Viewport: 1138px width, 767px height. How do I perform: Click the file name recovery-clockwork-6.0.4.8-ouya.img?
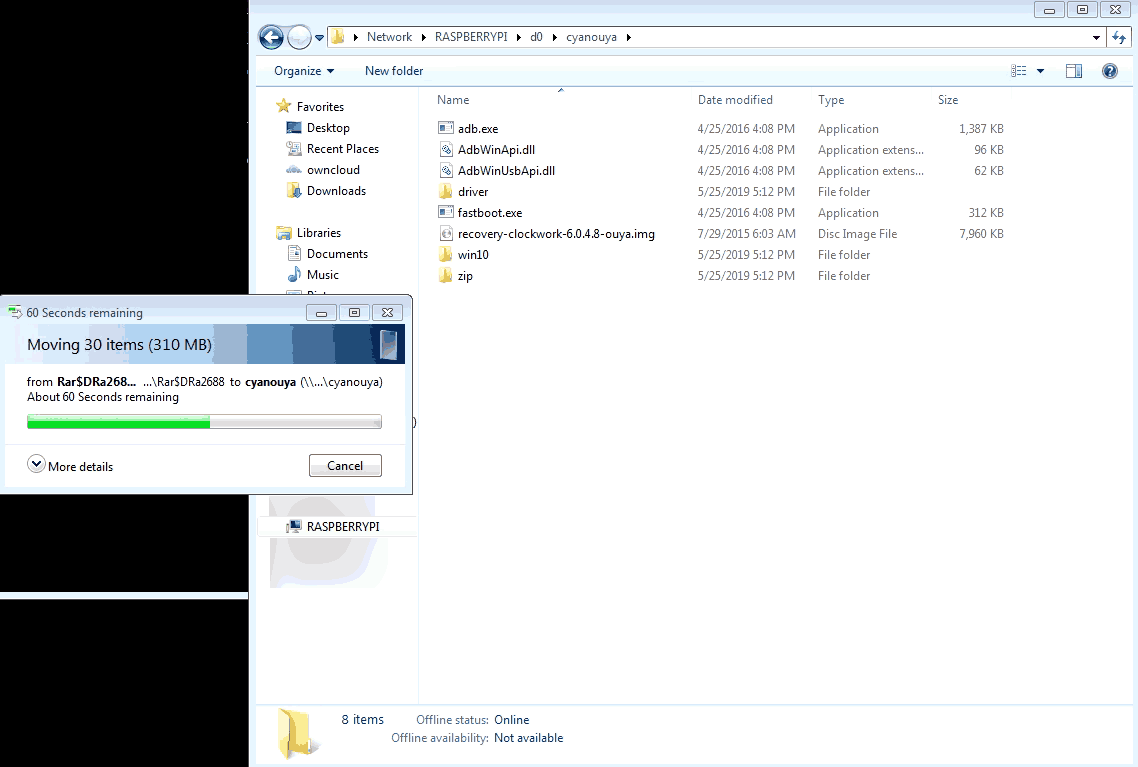tap(556, 234)
